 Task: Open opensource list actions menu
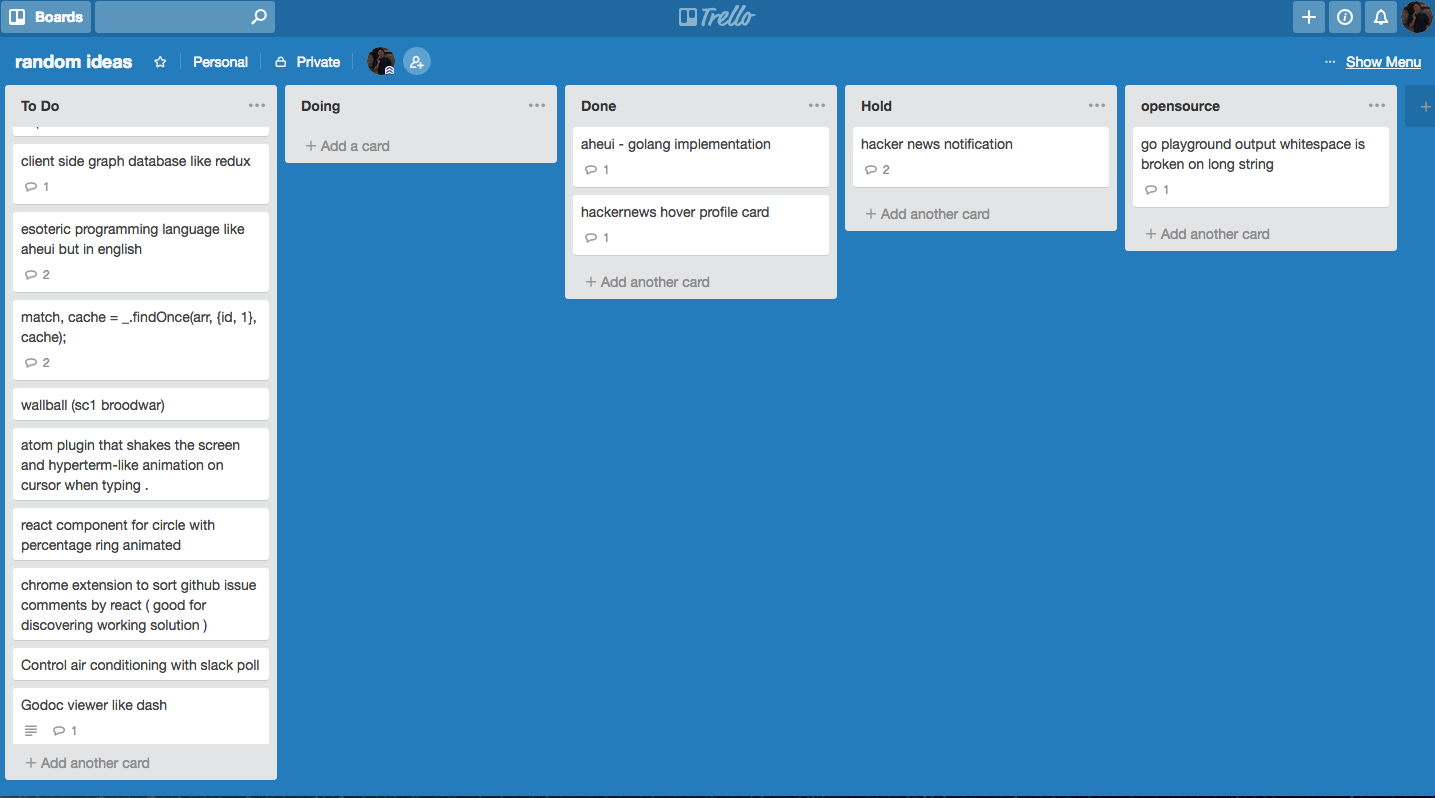tap(1377, 106)
